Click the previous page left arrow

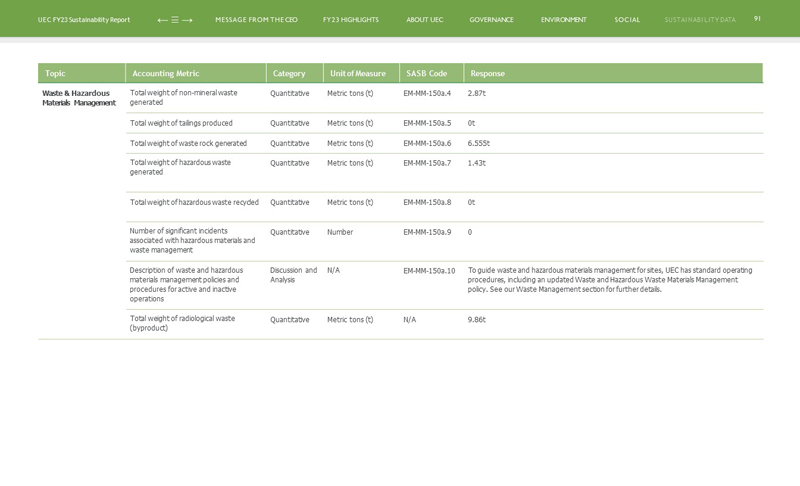tap(162, 20)
